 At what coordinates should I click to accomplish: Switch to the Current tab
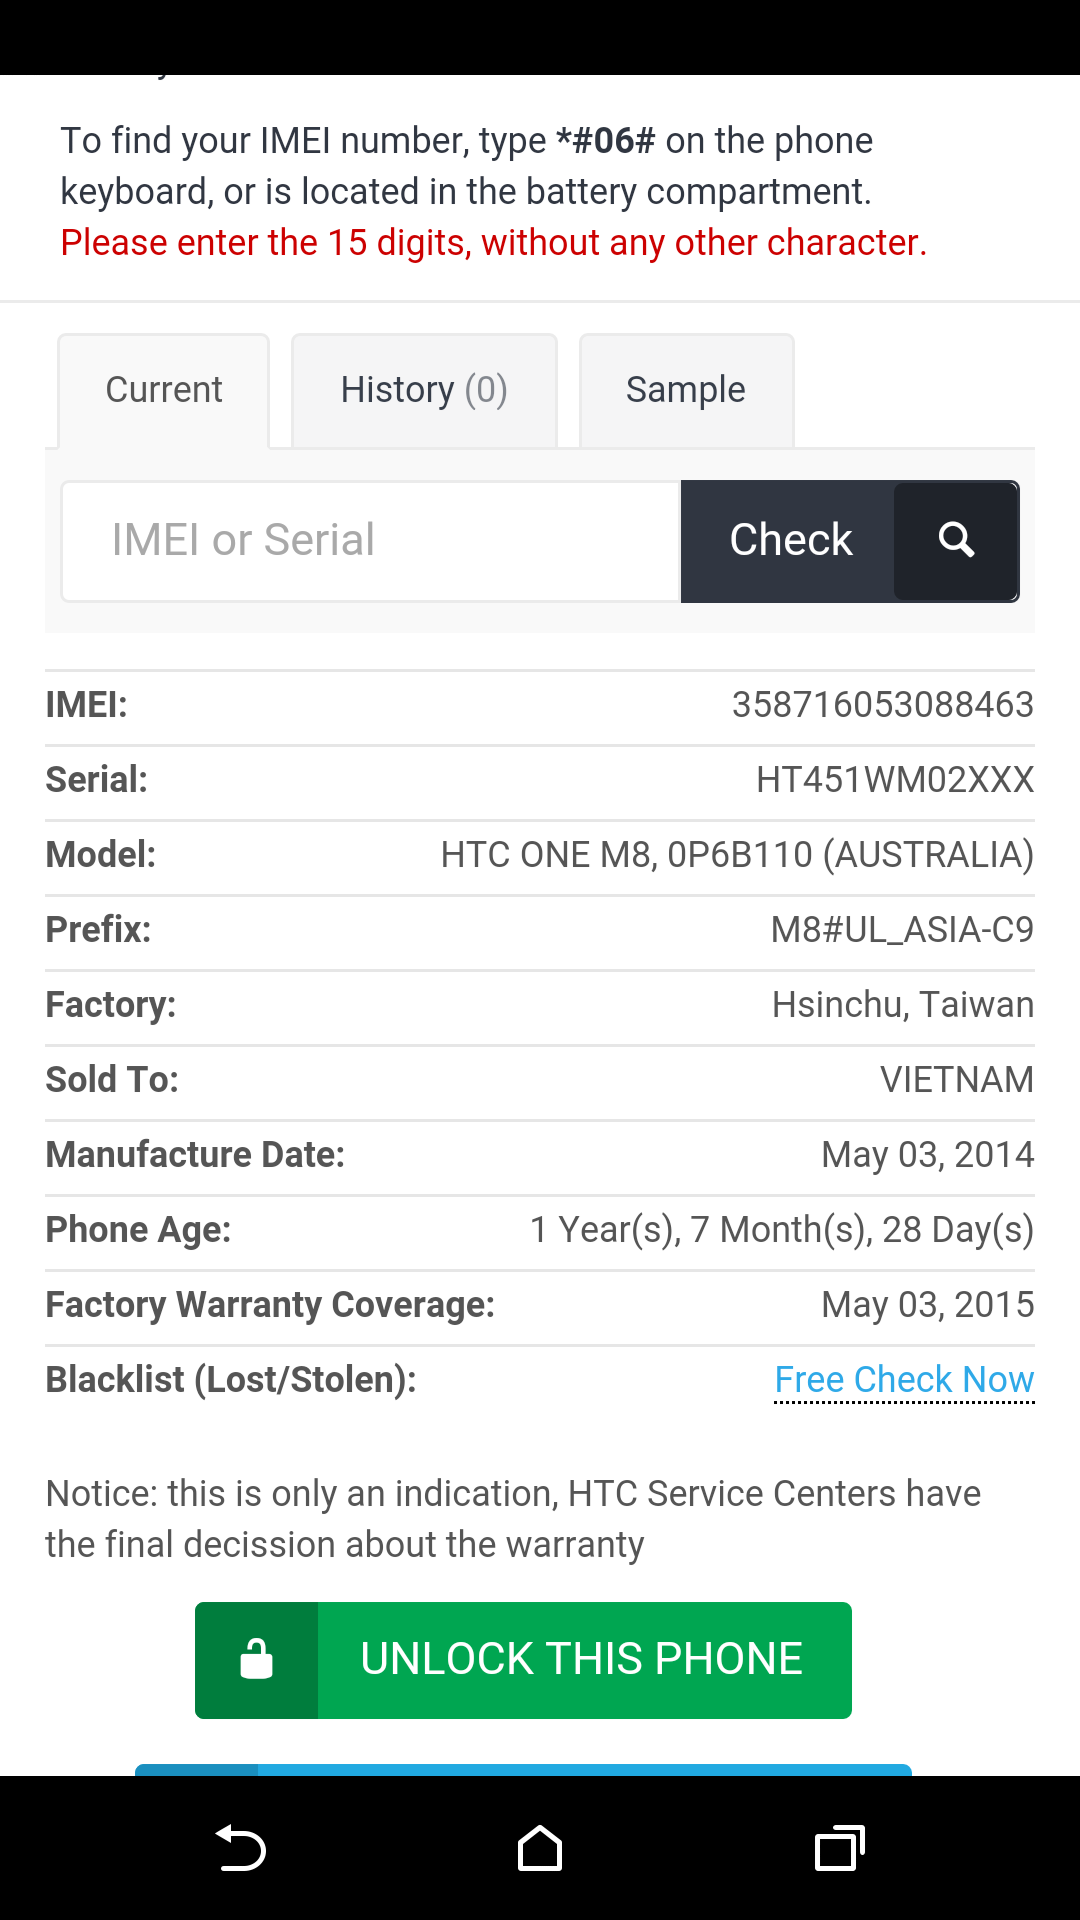[x=164, y=390]
